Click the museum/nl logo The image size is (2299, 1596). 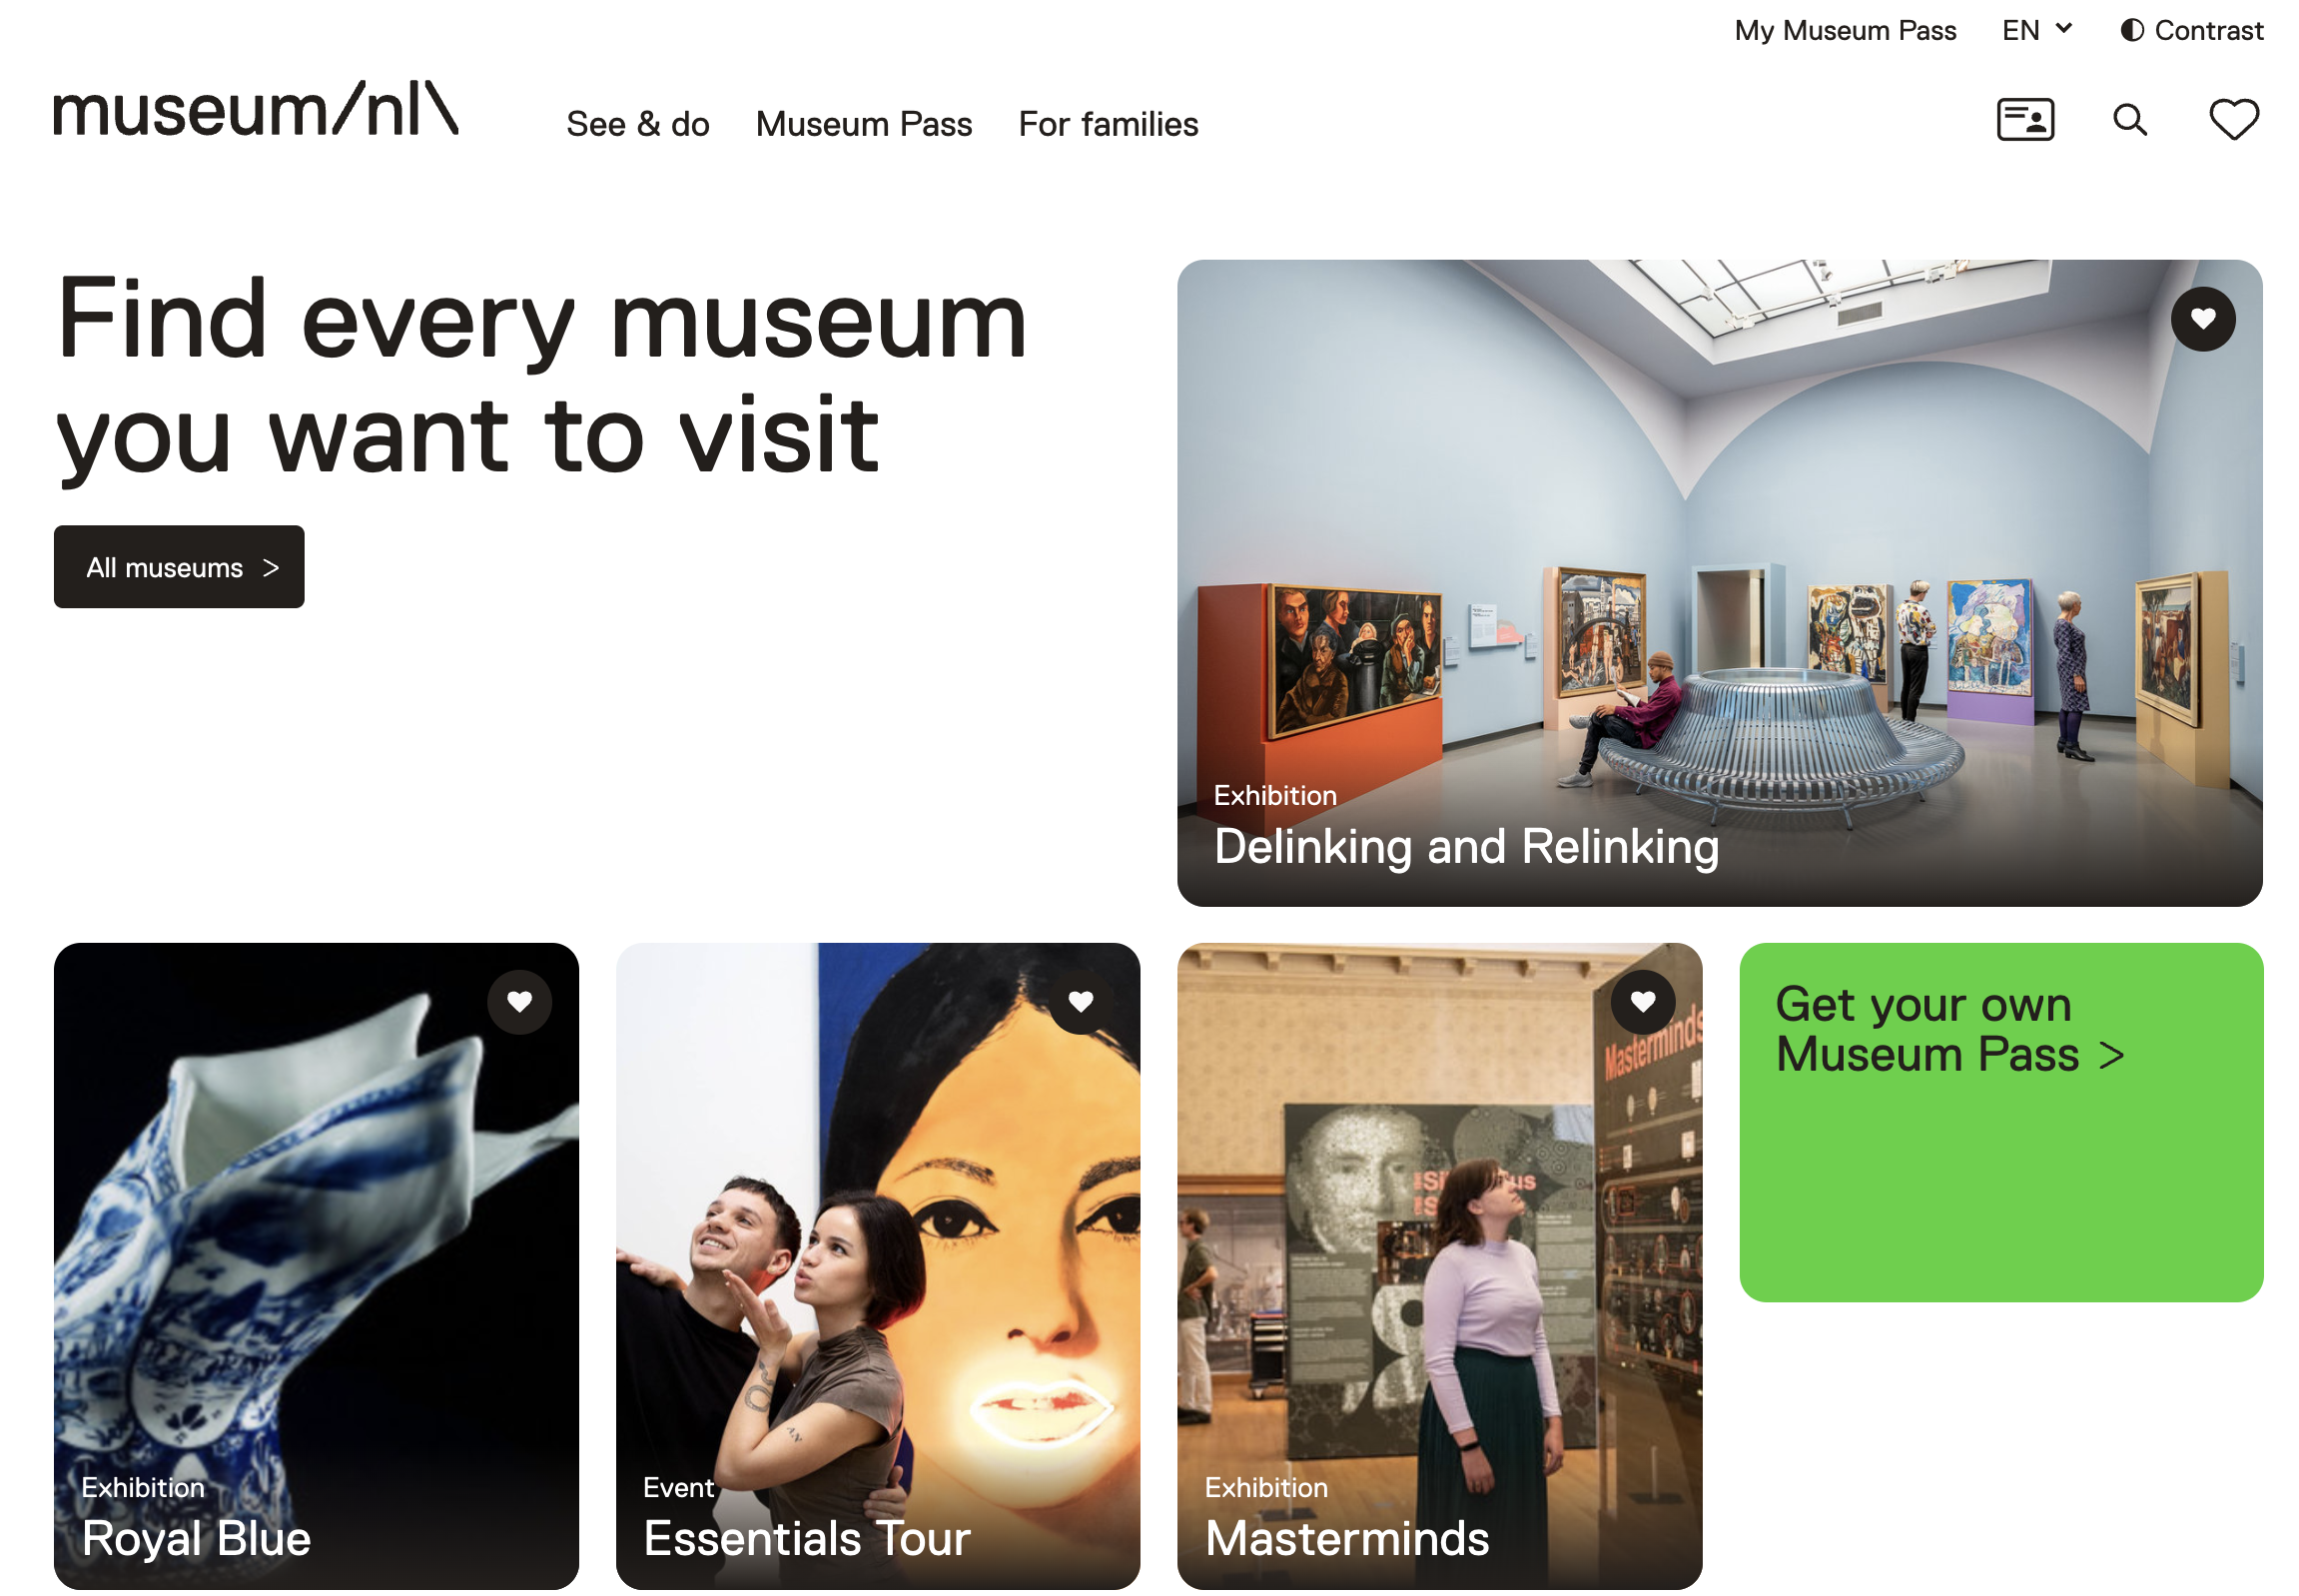(x=256, y=109)
